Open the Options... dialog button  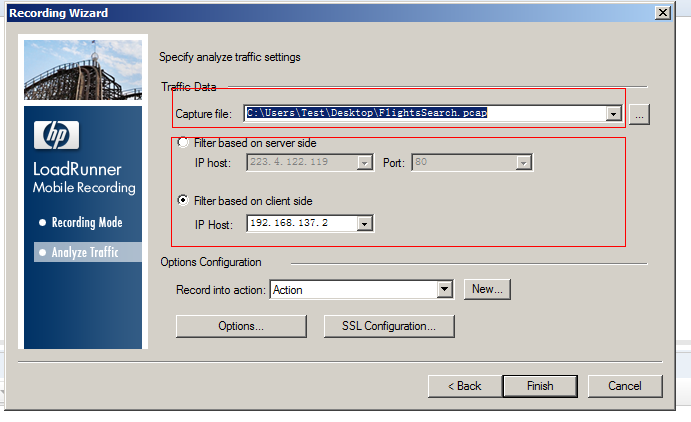tap(241, 326)
